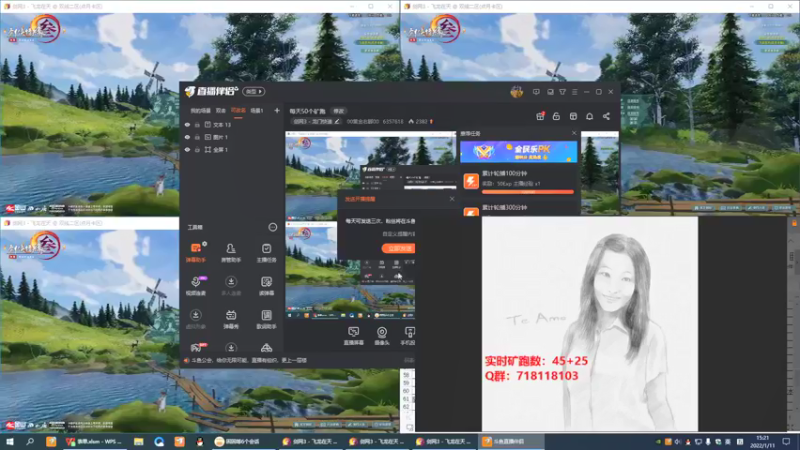
Task: Click the room category pill with pencil icon
Action: pos(316,121)
